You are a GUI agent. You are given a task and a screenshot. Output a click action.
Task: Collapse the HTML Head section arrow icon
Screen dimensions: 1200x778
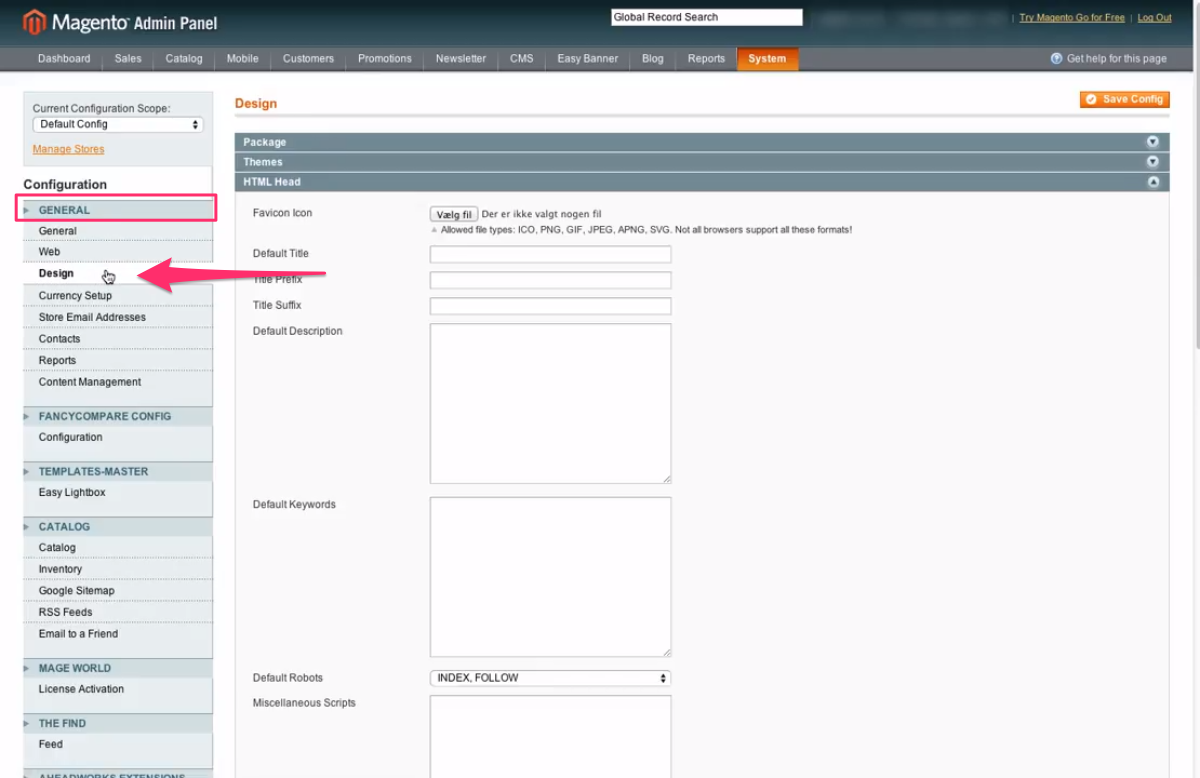tap(1152, 182)
